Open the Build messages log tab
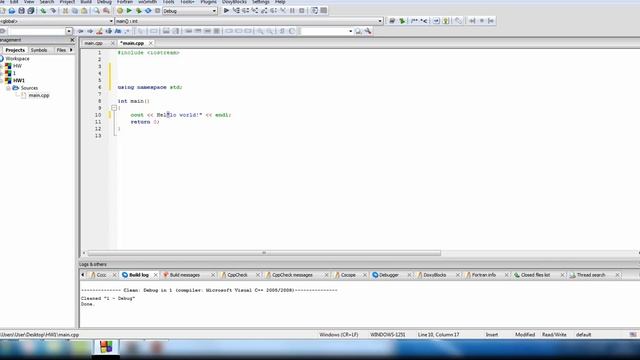This screenshot has width=640, height=360. pos(184,275)
